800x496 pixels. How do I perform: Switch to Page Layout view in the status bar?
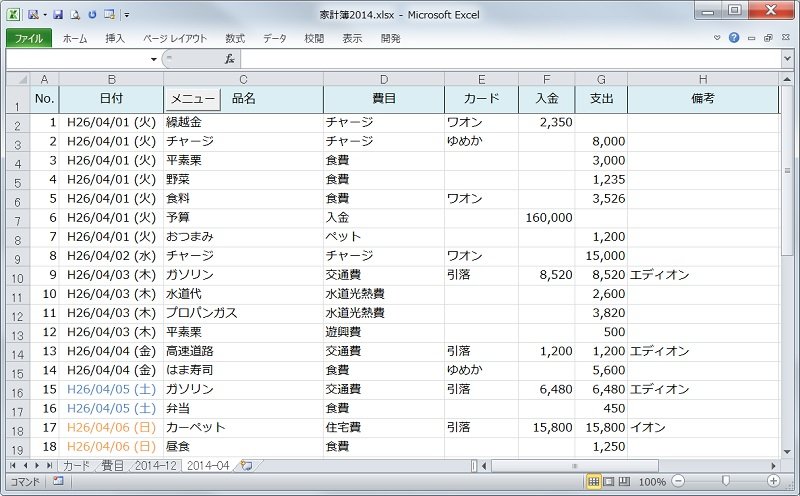coord(609,481)
